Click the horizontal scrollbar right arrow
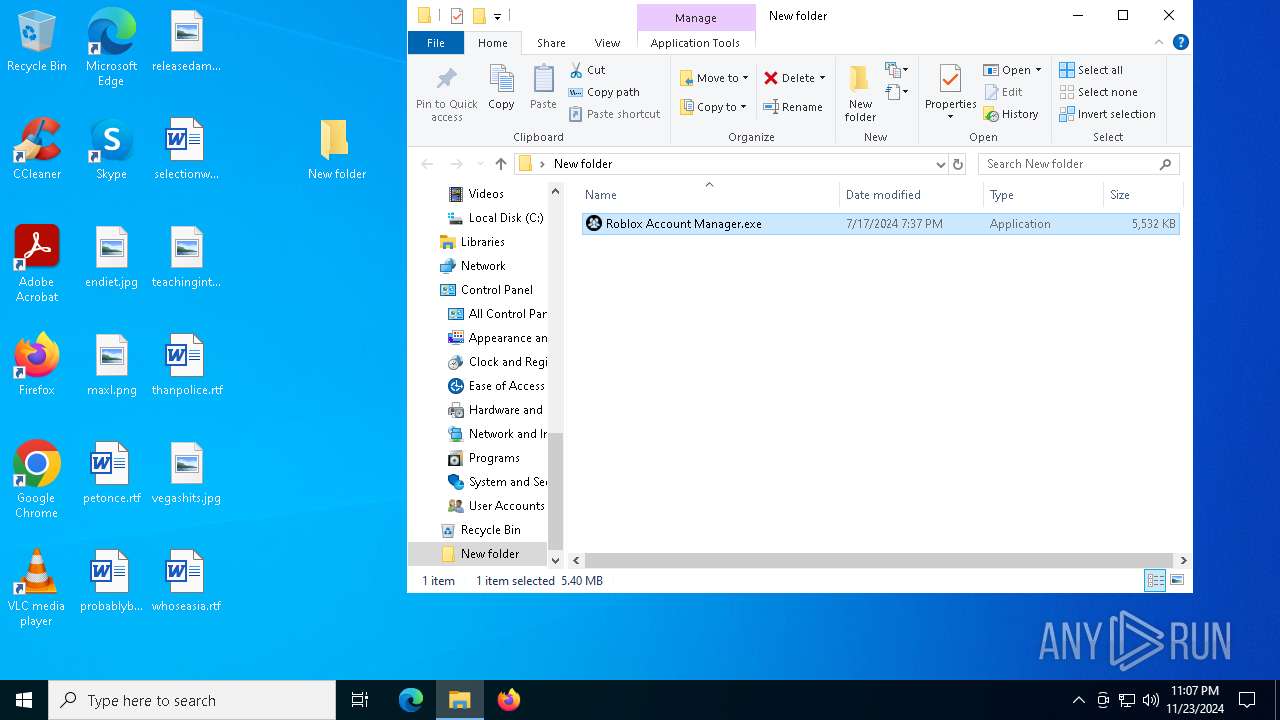 click(x=1184, y=561)
